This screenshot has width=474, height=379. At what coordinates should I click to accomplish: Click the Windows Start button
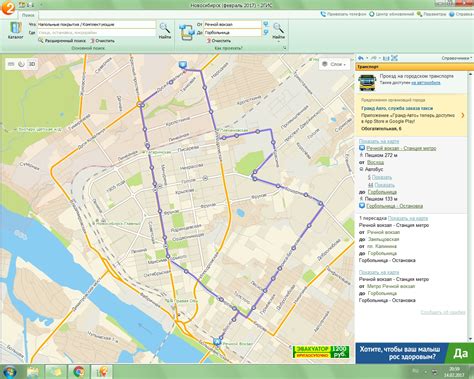pos(9,371)
